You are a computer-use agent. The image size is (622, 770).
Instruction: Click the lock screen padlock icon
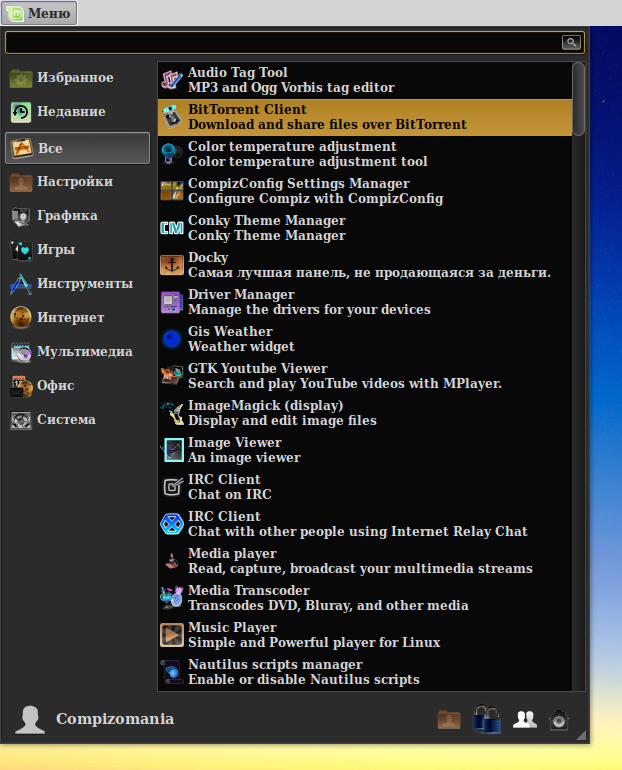click(486, 719)
